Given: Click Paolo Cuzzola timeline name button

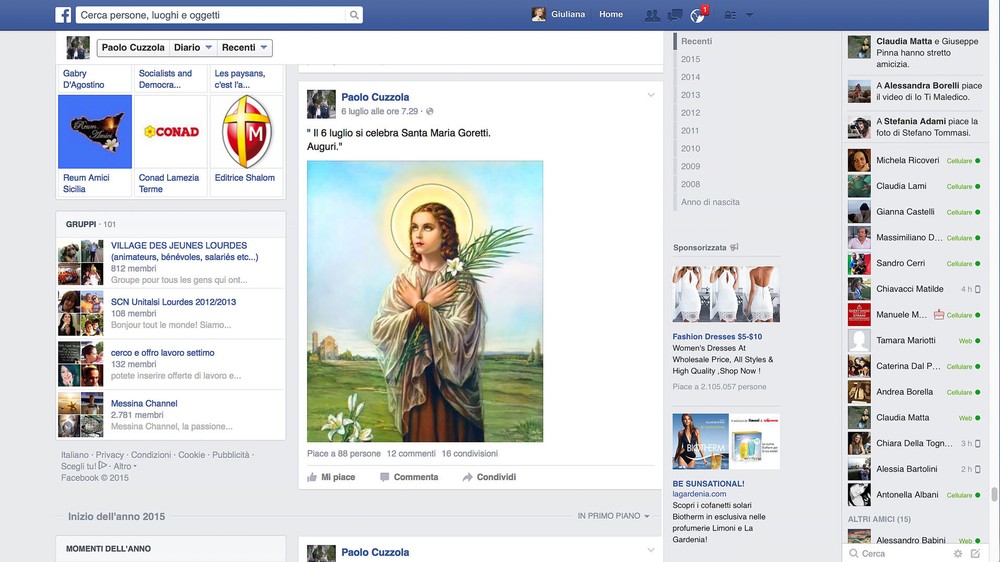Looking at the screenshot, I should 133,48.
